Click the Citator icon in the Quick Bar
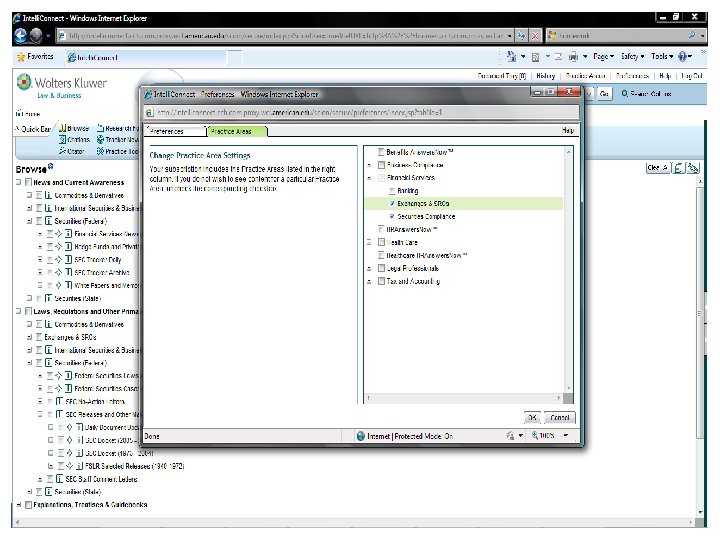The width and height of the screenshot is (720, 540). (x=63, y=151)
